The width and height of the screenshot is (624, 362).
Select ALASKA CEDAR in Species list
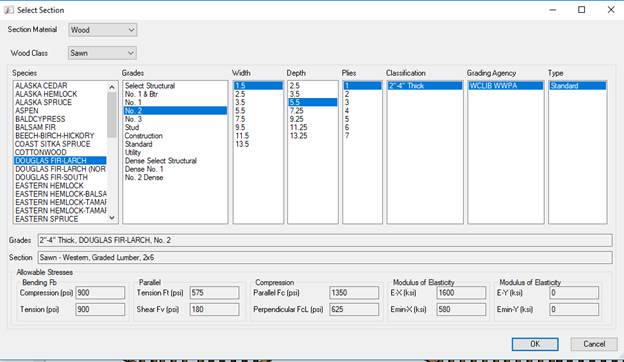pos(41,86)
